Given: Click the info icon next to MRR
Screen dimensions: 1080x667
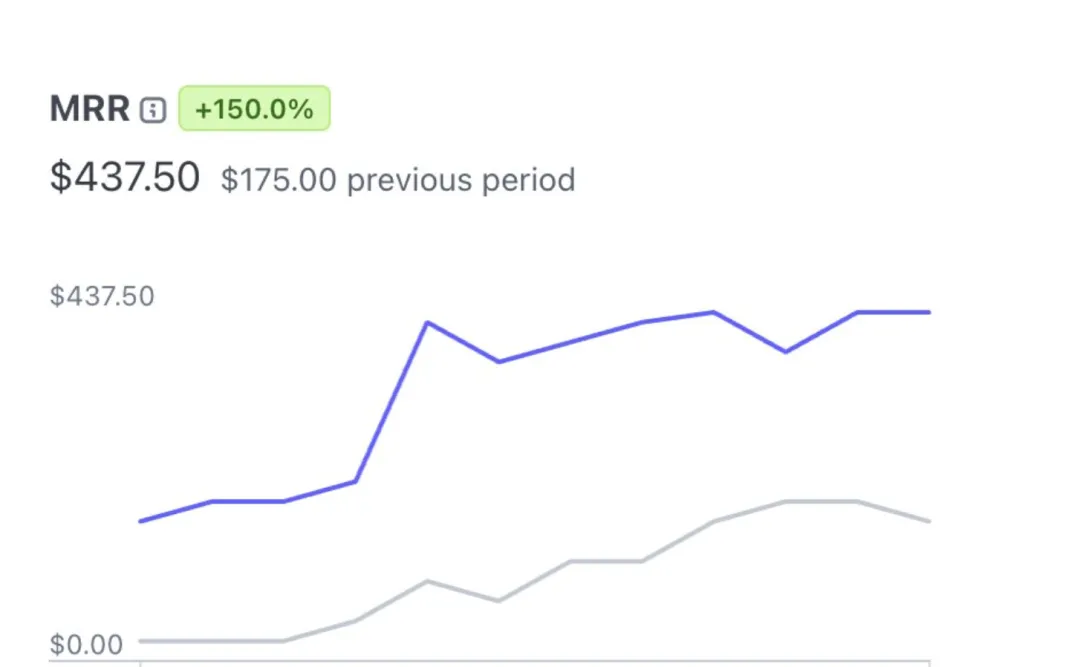Looking at the screenshot, I should tap(153, 110).
